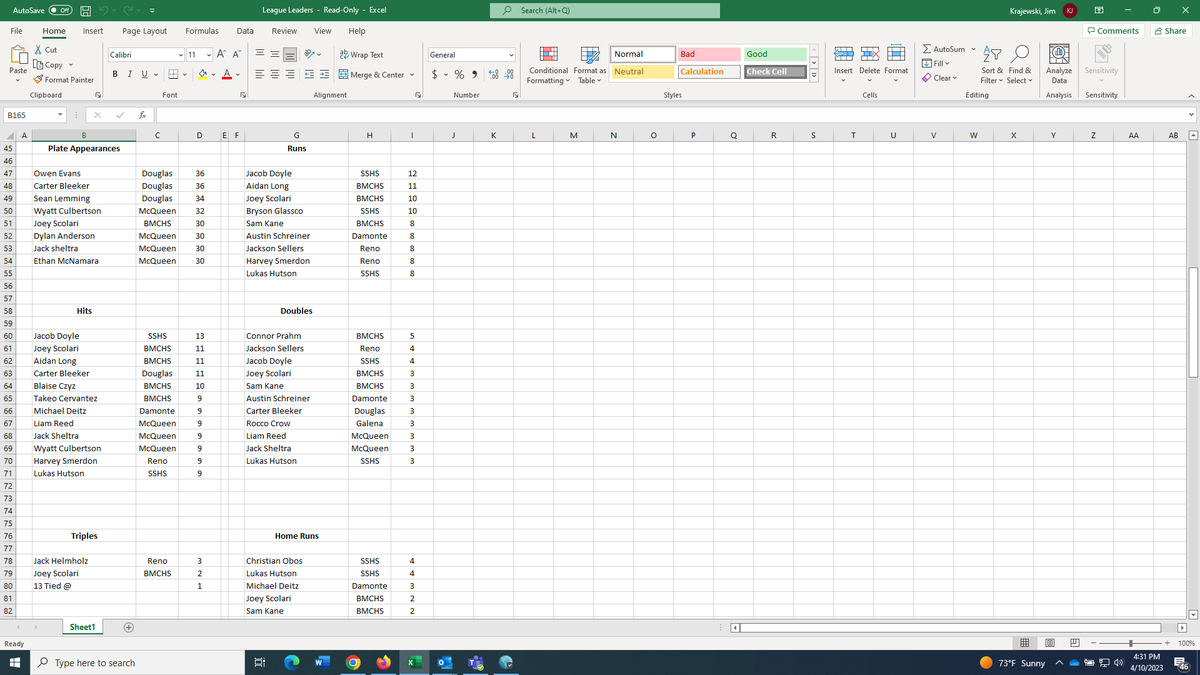Open Word from the Windows taskbar
This screenshot has height=675, width=1200.
tap(324, 663)
